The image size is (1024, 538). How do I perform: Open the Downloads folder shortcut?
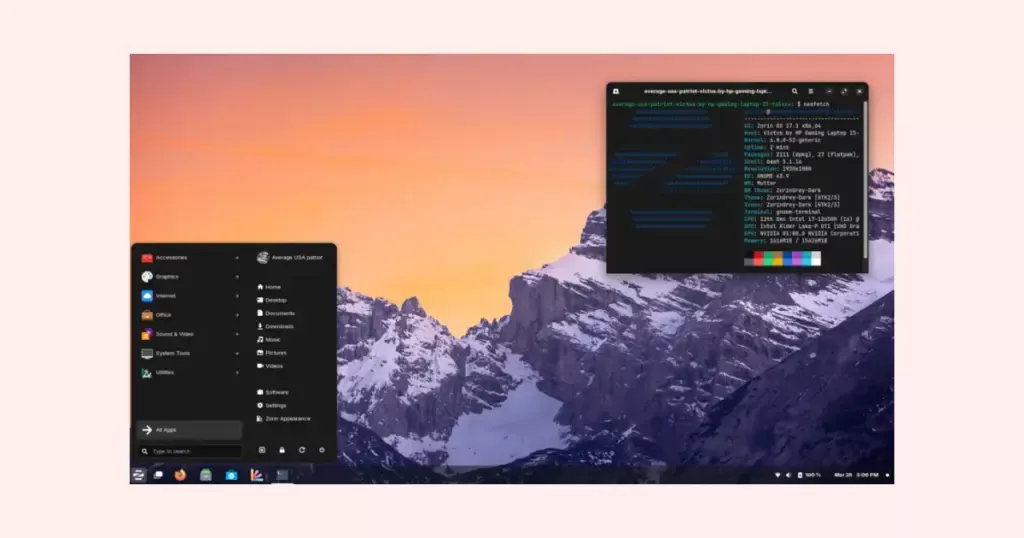275,326
